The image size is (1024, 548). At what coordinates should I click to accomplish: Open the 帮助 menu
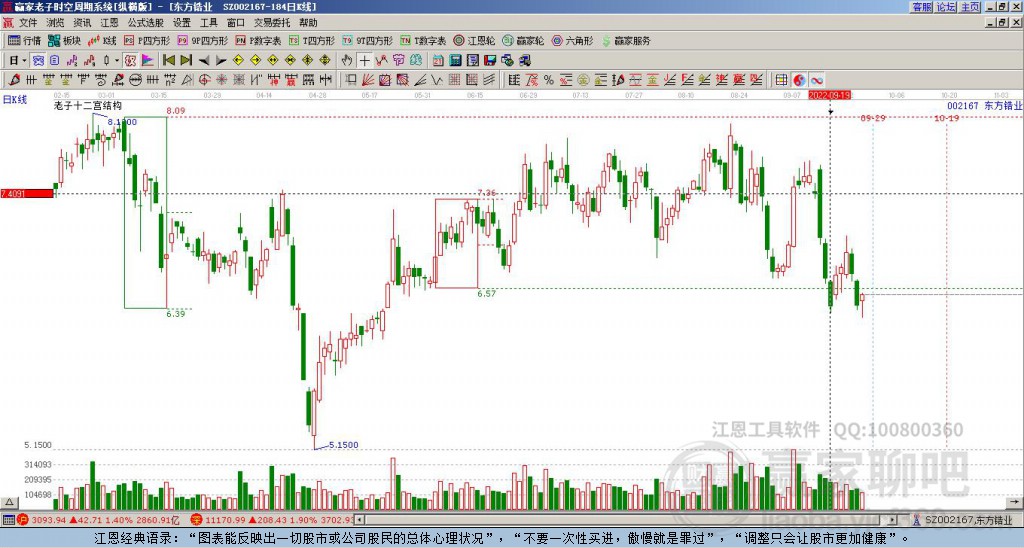coord(308,23)
